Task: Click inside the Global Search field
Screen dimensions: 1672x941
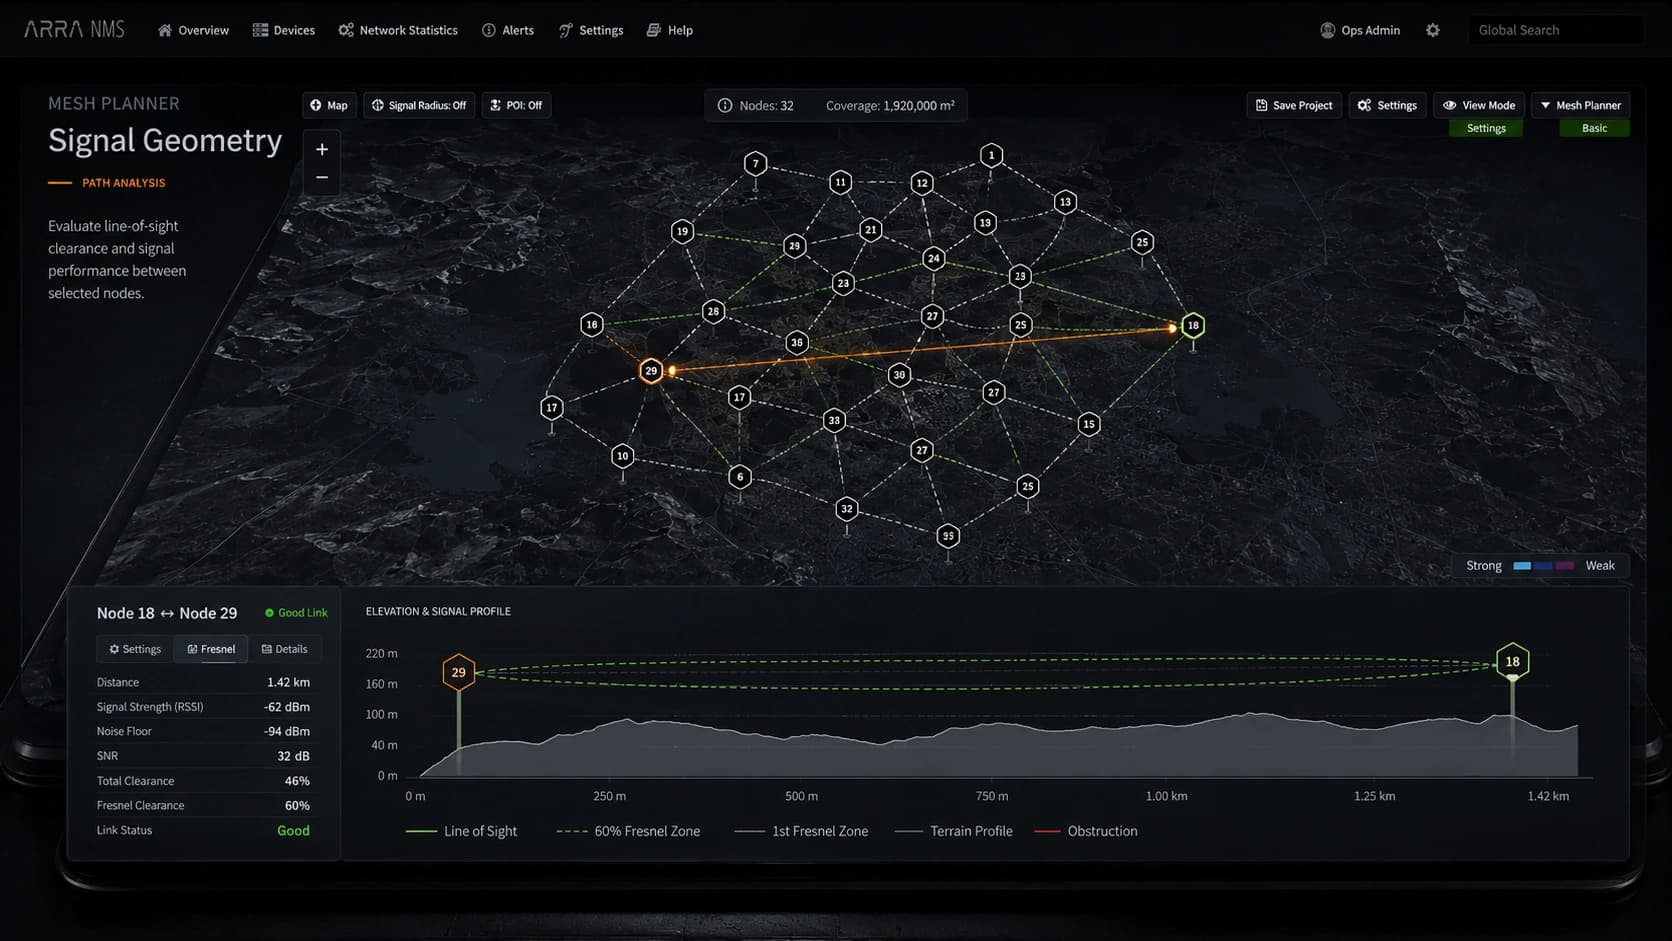Action: [x=1556, y=30]
